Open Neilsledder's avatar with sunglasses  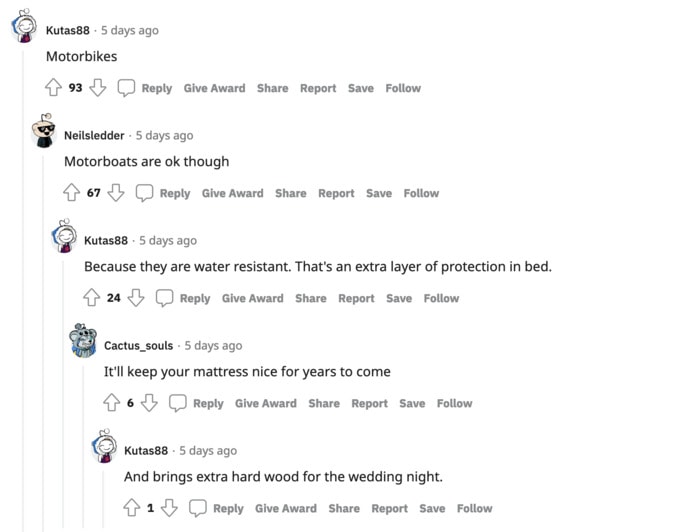tap(44, 131)
